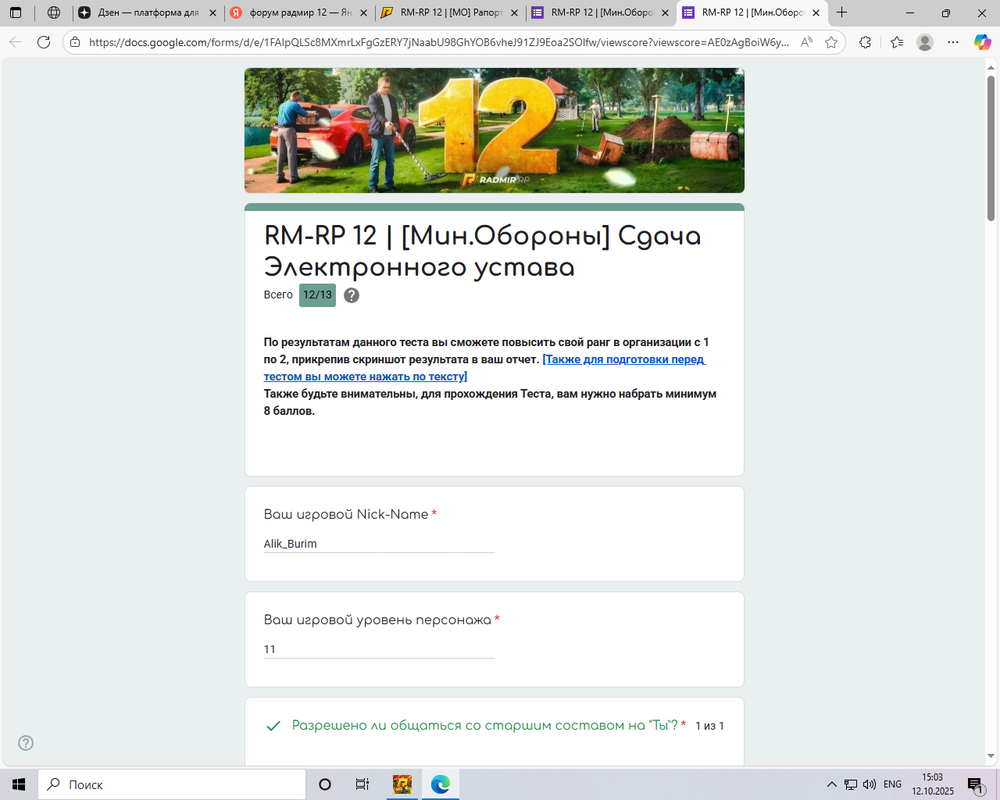Close the [МО] Рапорт tab
This screenshot has width=1000, height=800.
coord(514,13)
